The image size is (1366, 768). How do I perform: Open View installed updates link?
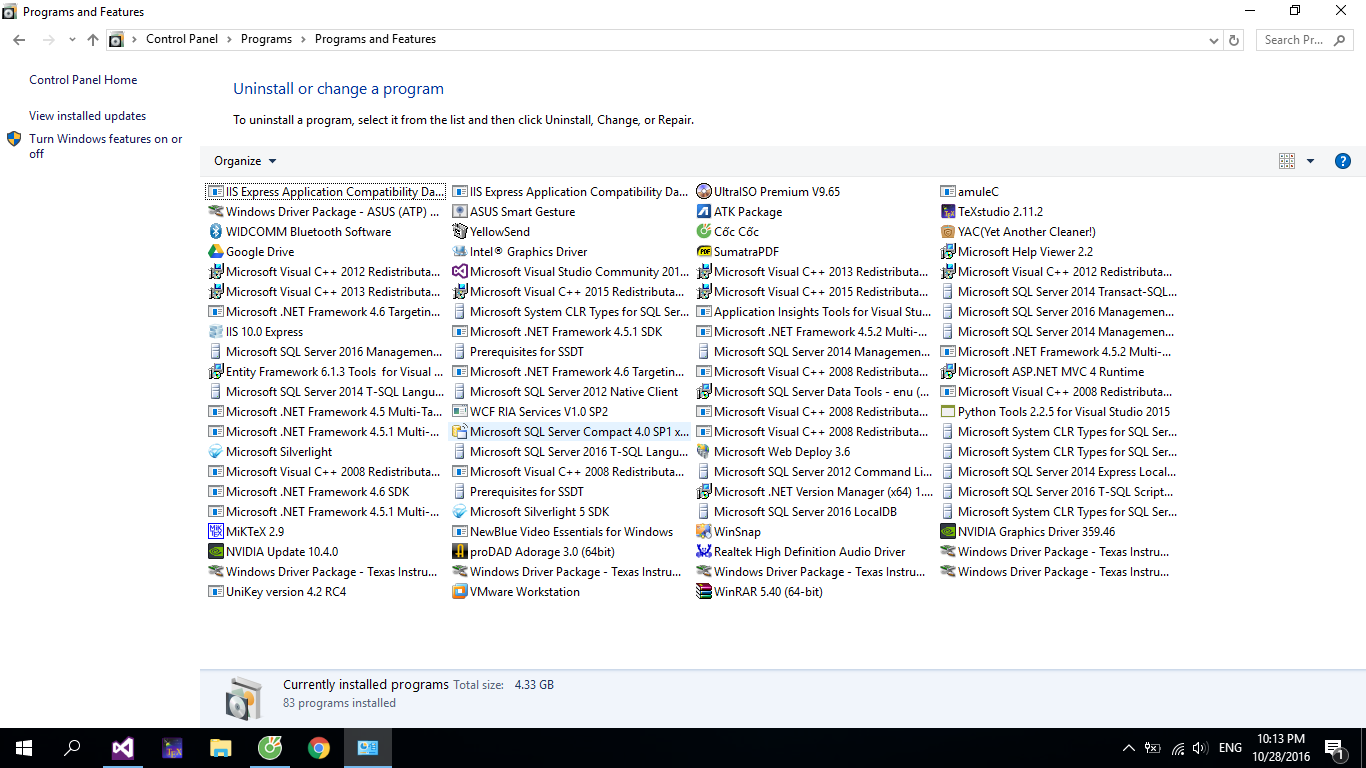pos(87,116)
